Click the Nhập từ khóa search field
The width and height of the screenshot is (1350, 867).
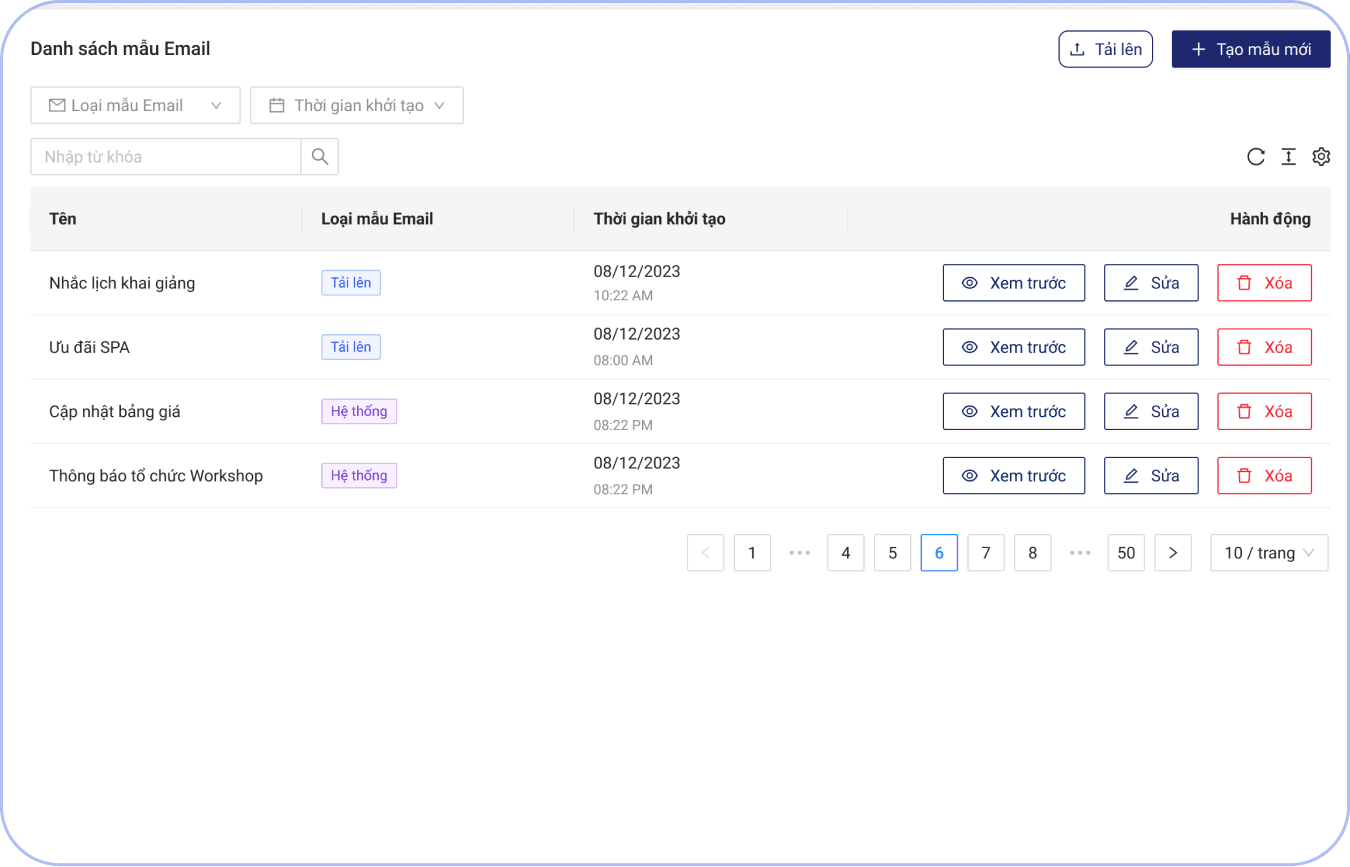coord(166,157)
